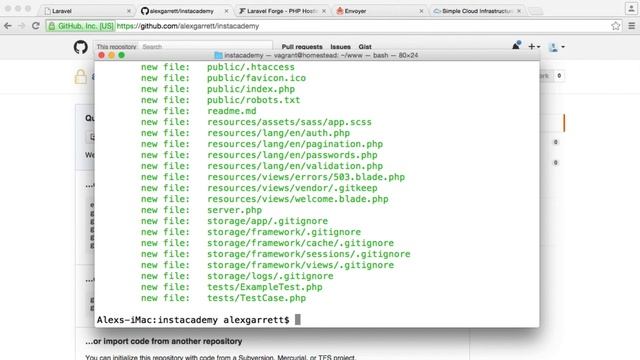Image resolution: width=640 pixels, height=360 pixels.
Task: Click the fork count badge
Action: pos(559,76)
